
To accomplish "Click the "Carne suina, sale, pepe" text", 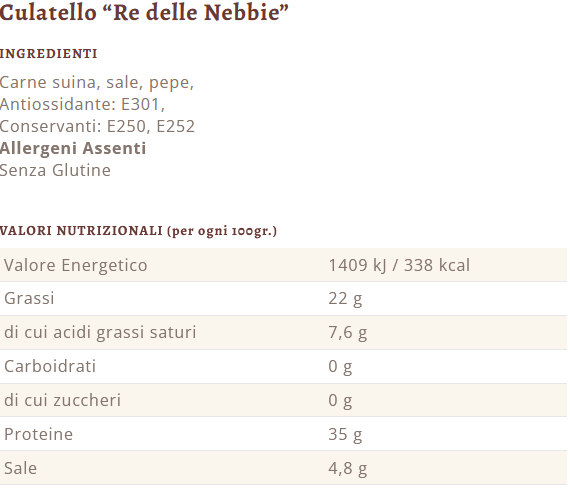I will point(97,83).
